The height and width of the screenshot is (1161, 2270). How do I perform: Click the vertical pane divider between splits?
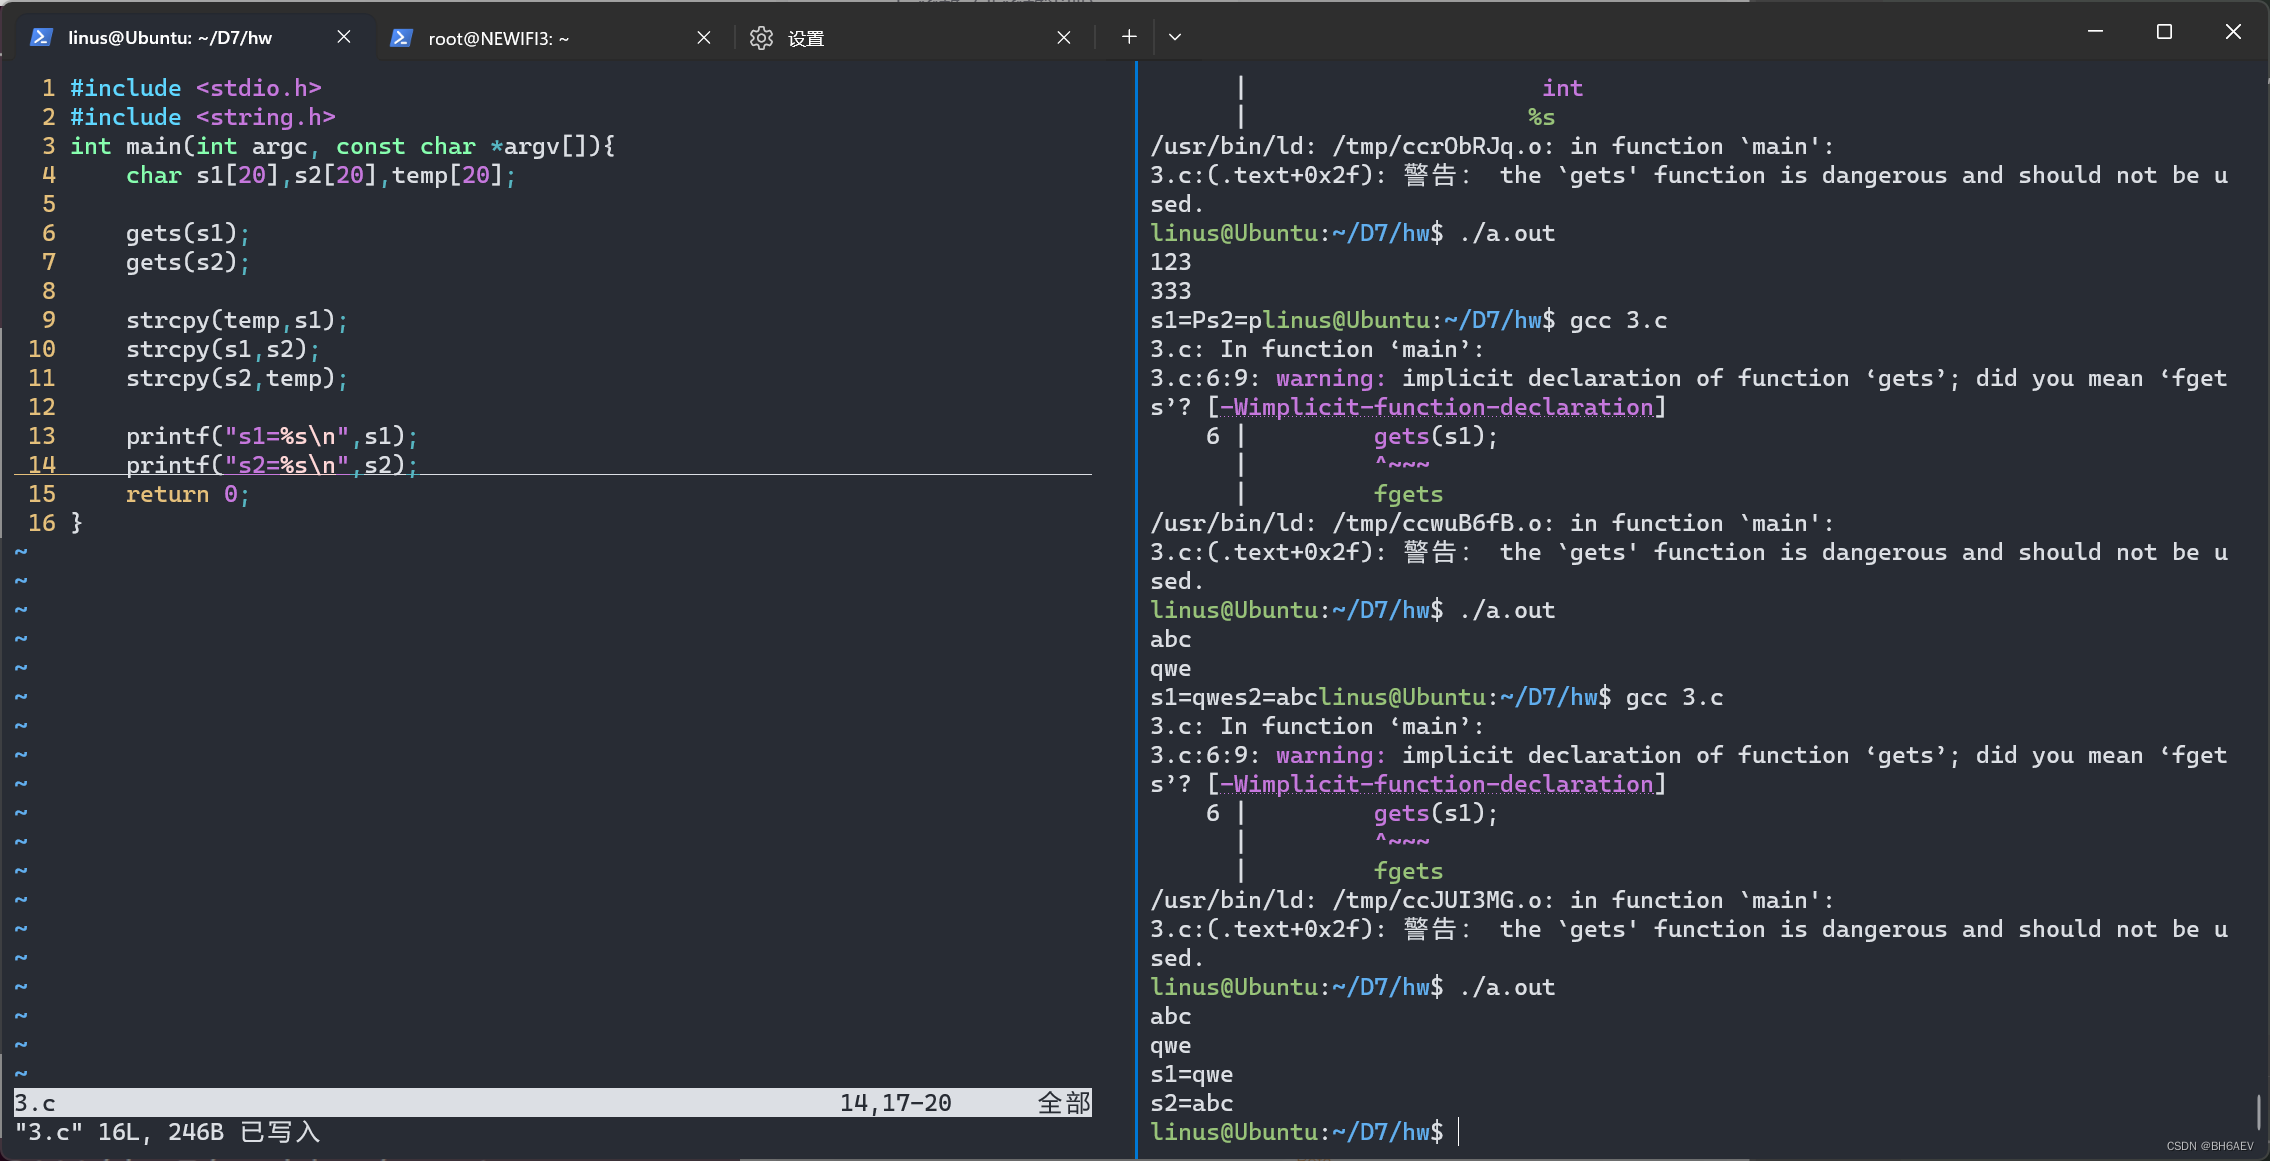pos(1136,600)
